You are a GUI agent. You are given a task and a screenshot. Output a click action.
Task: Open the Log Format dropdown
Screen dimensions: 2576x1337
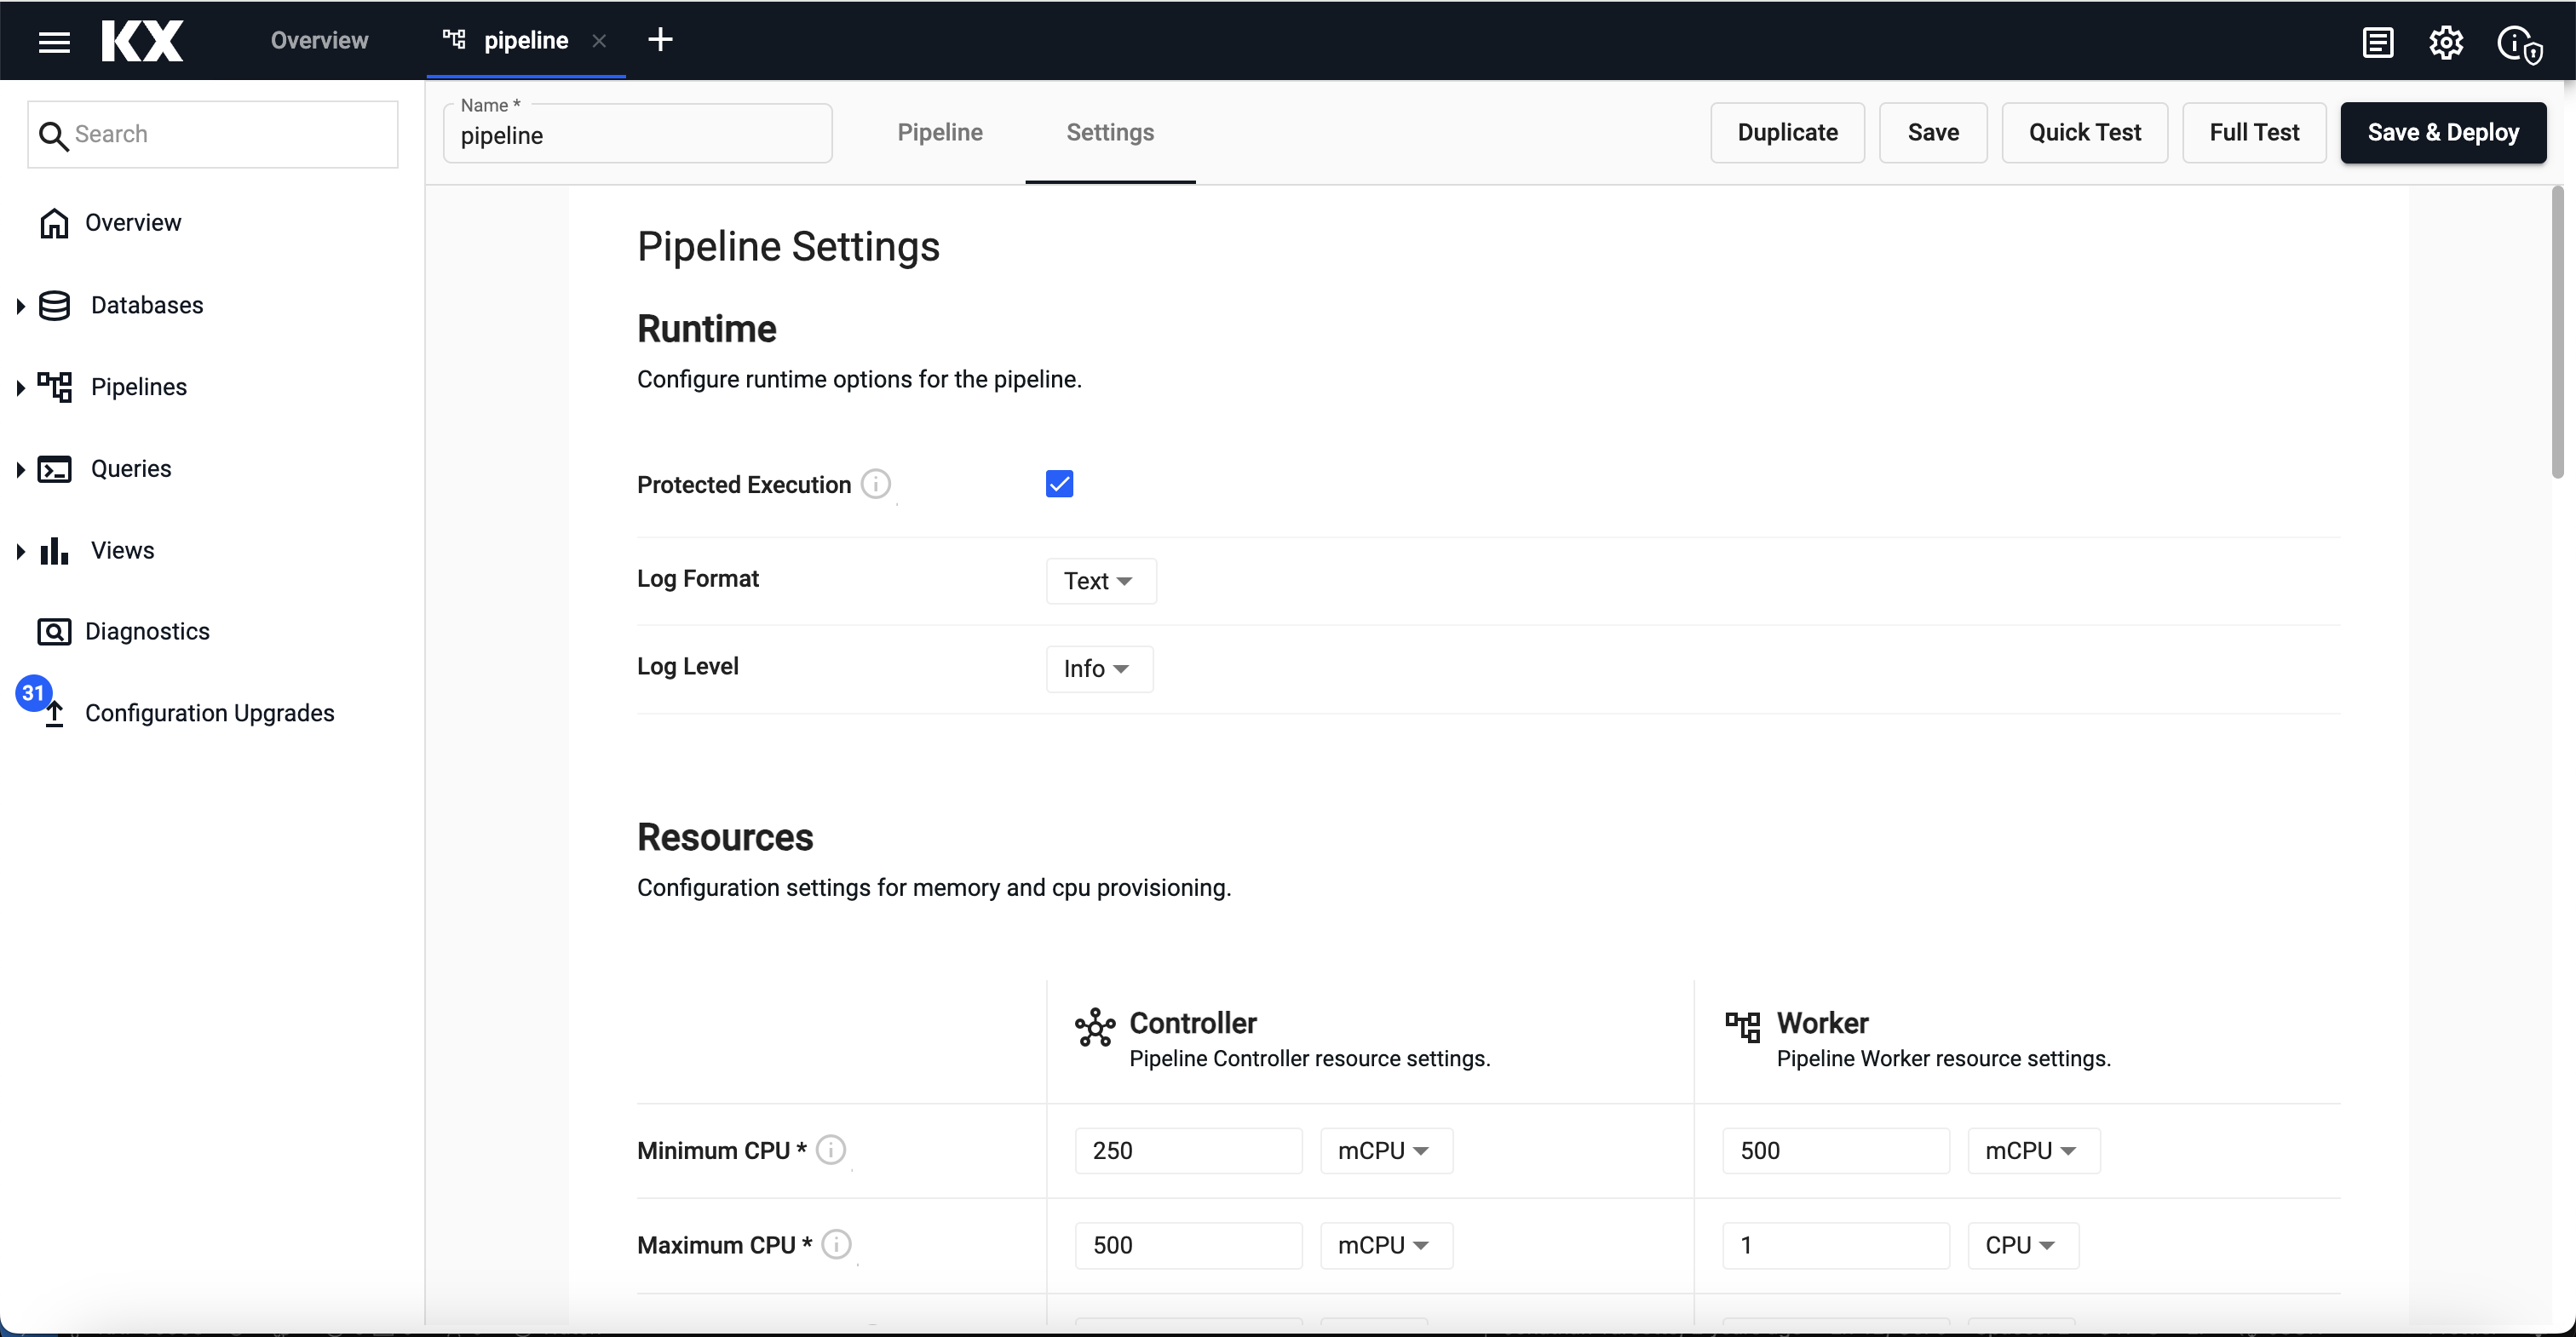[x=1100, y=581]
